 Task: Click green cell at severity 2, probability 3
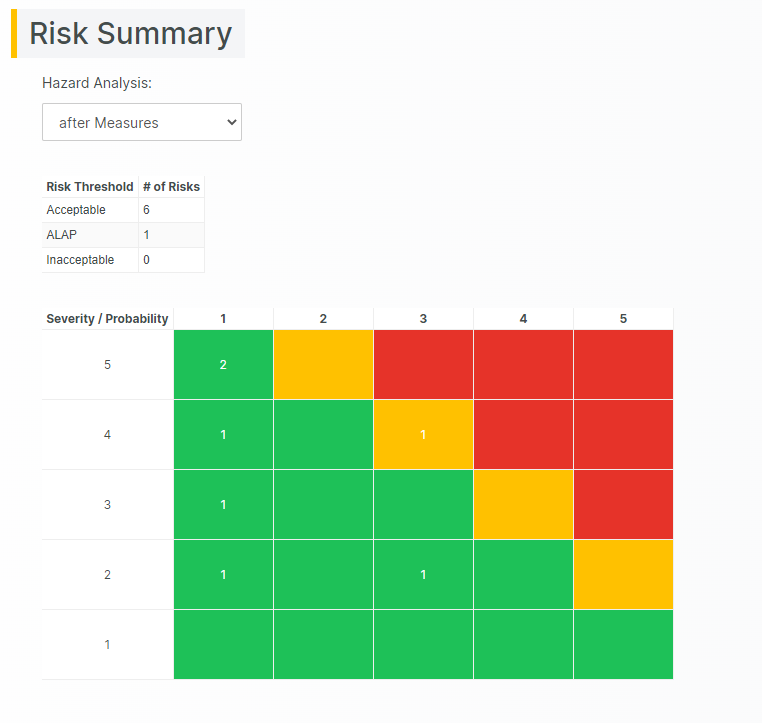pyautogui.click(x=423, y=575)
